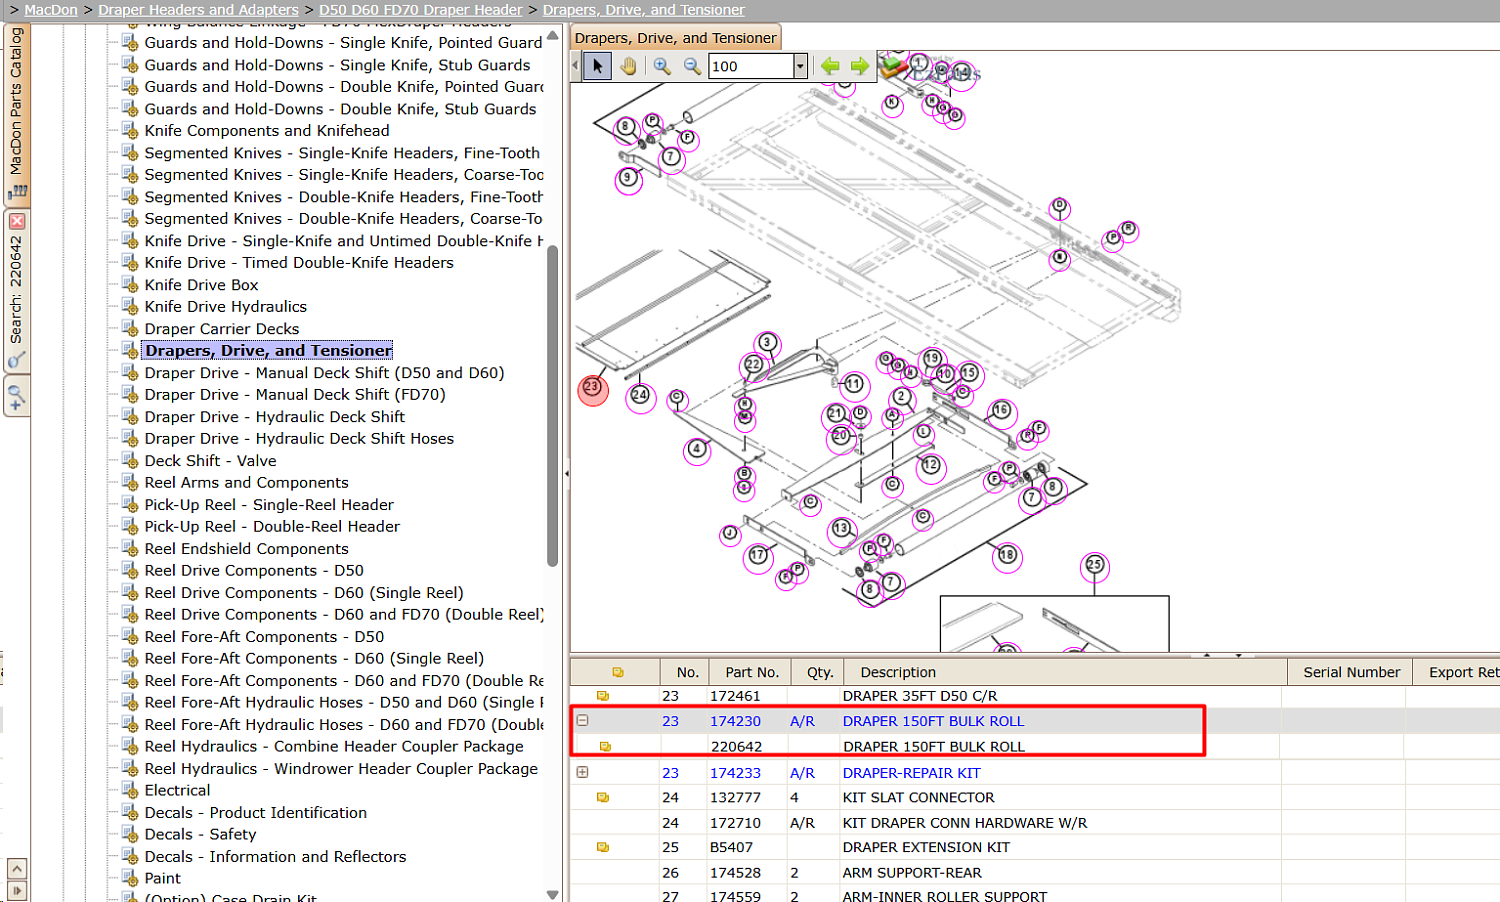Click callout 24 on the diagram

click(x=640, y=396)
